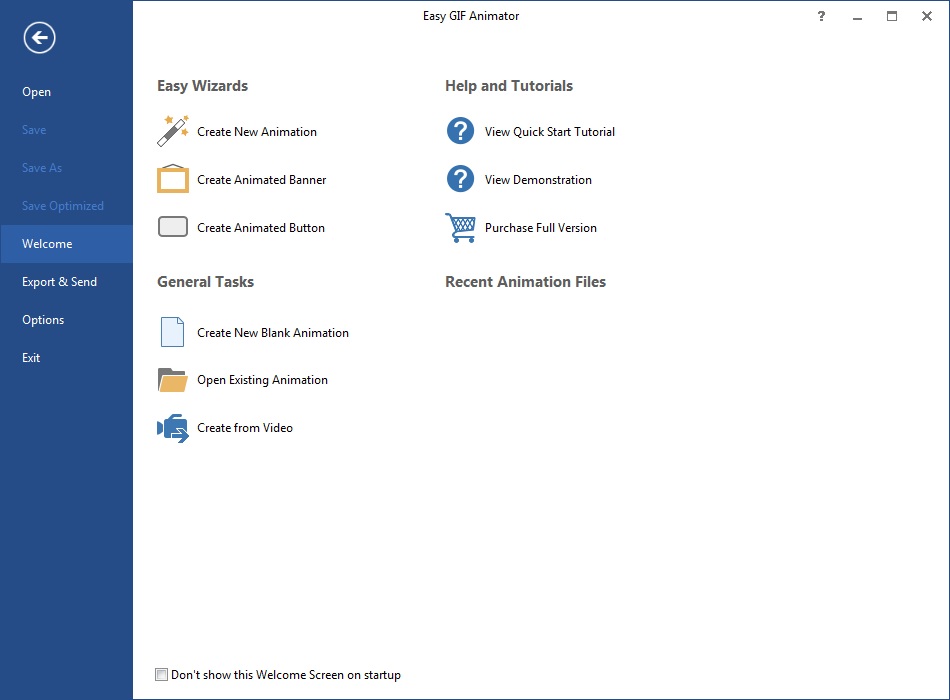
Task: Choose Exit in the sidebar
Action: tap(66, 358)
